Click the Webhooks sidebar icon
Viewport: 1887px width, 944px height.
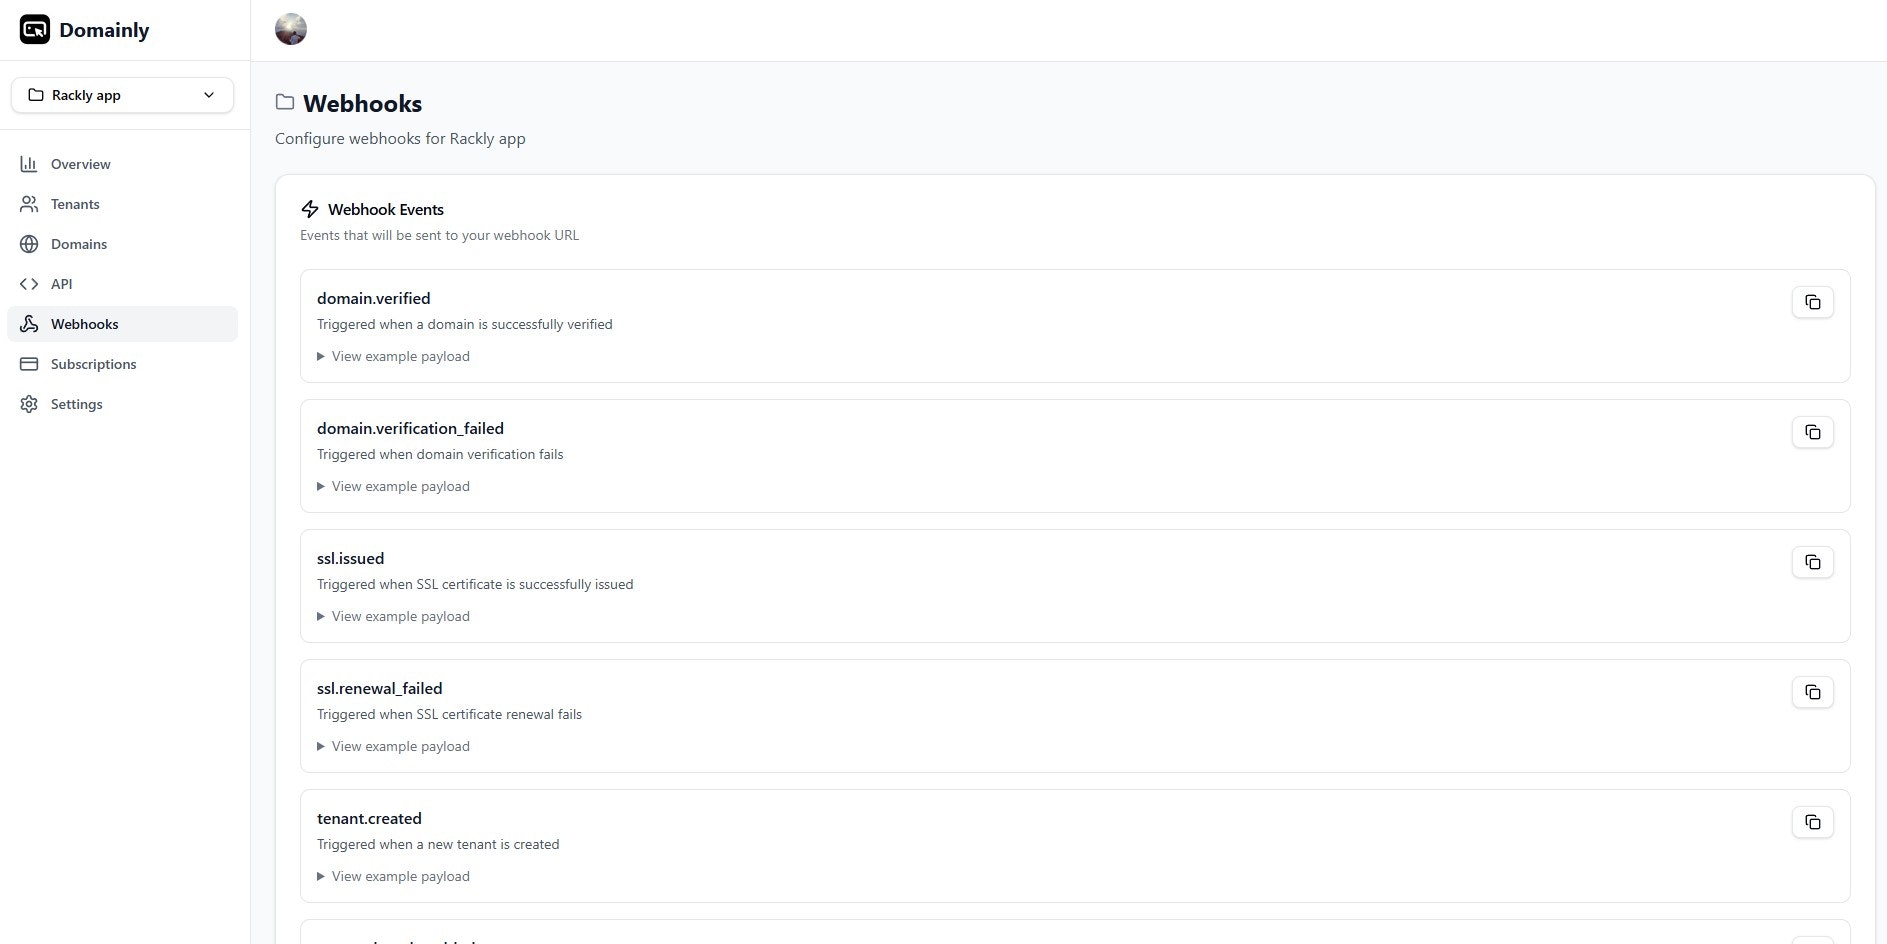pos(29,324)
